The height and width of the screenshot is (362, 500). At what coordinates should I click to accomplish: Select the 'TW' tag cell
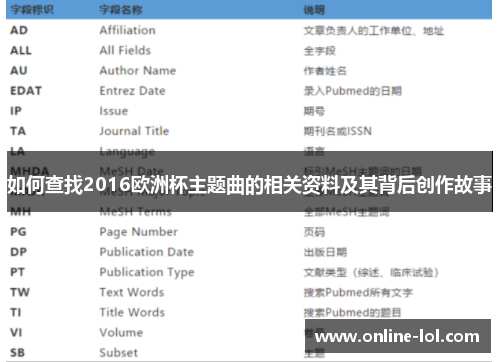[x=20, y=292]
